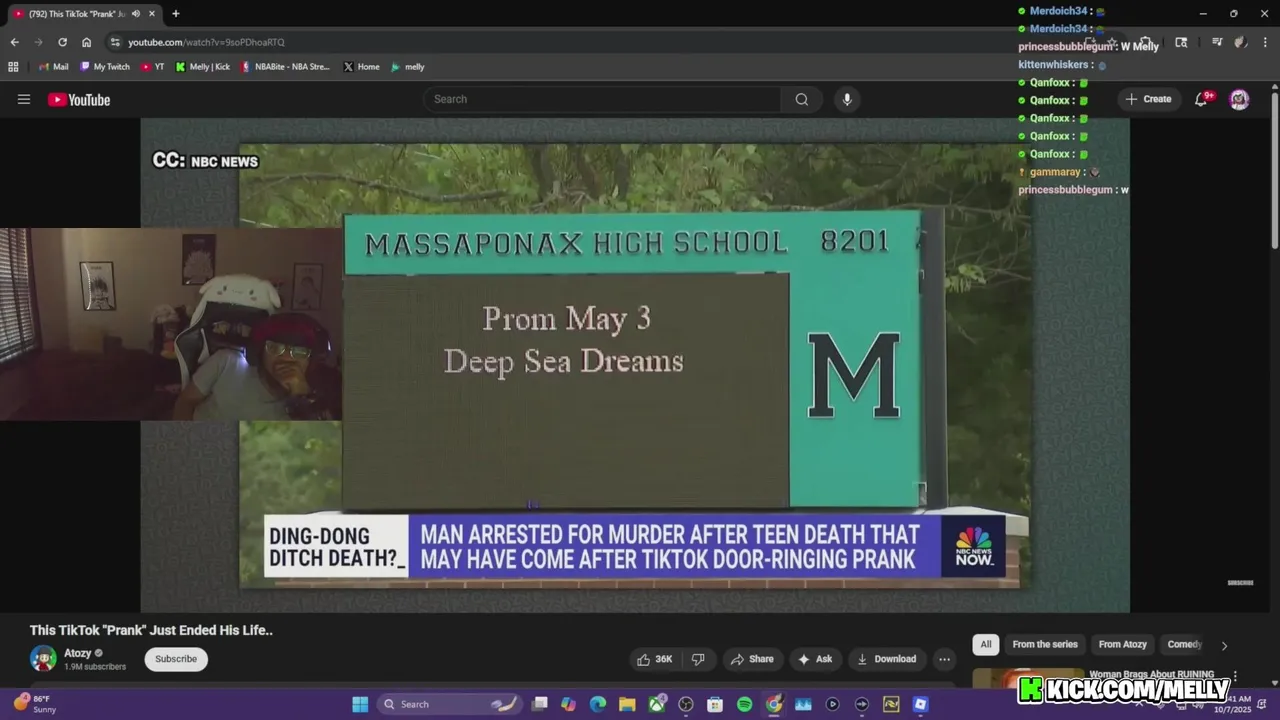Open the Woman Brags About RUINING video thumbnail

pos(1028,679)
